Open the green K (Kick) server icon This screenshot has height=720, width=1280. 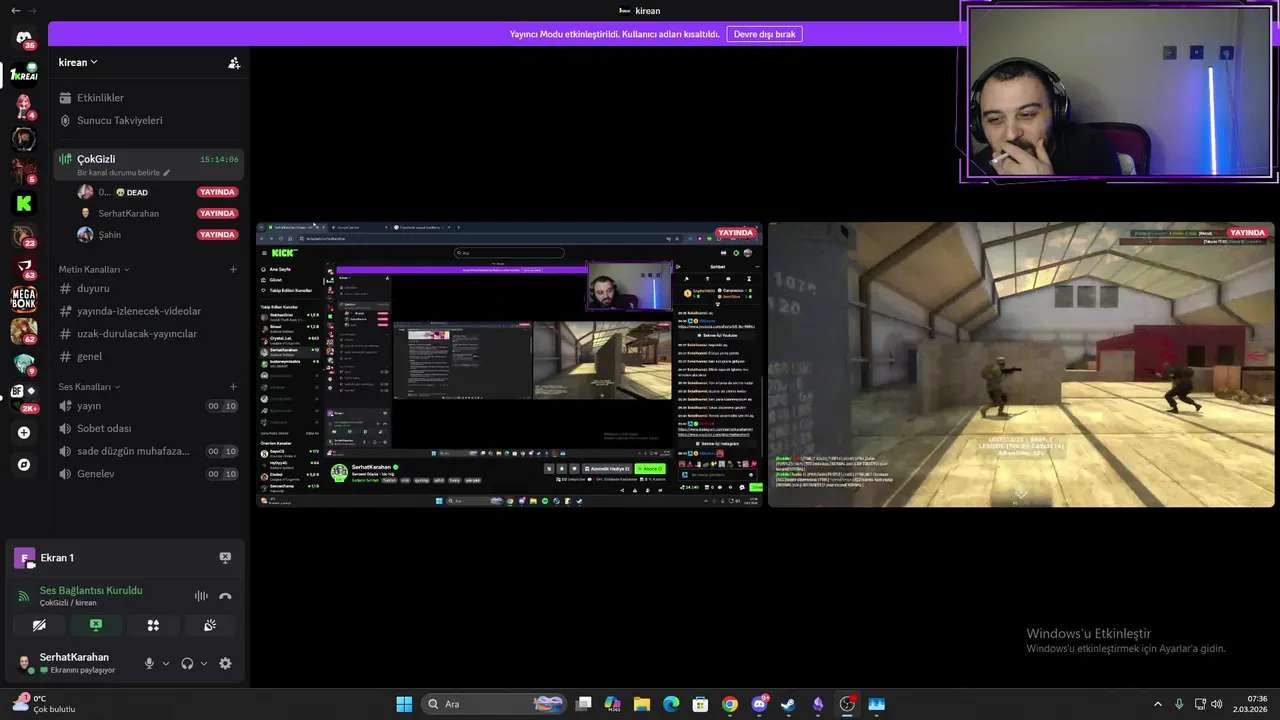click(24, 203)
